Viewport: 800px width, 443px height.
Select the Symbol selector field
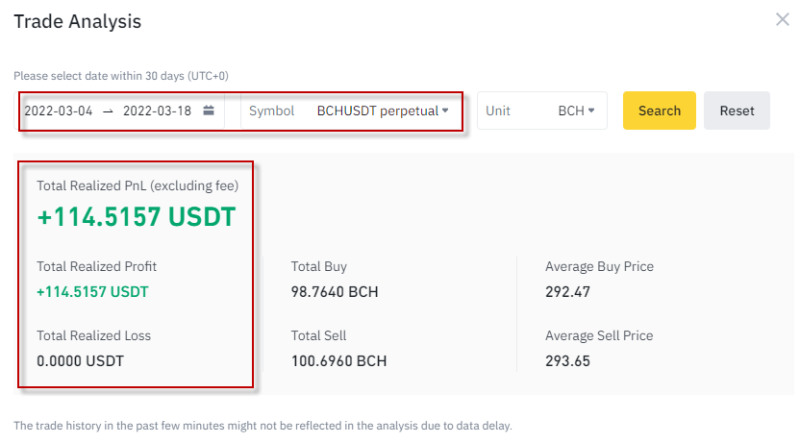349,111
